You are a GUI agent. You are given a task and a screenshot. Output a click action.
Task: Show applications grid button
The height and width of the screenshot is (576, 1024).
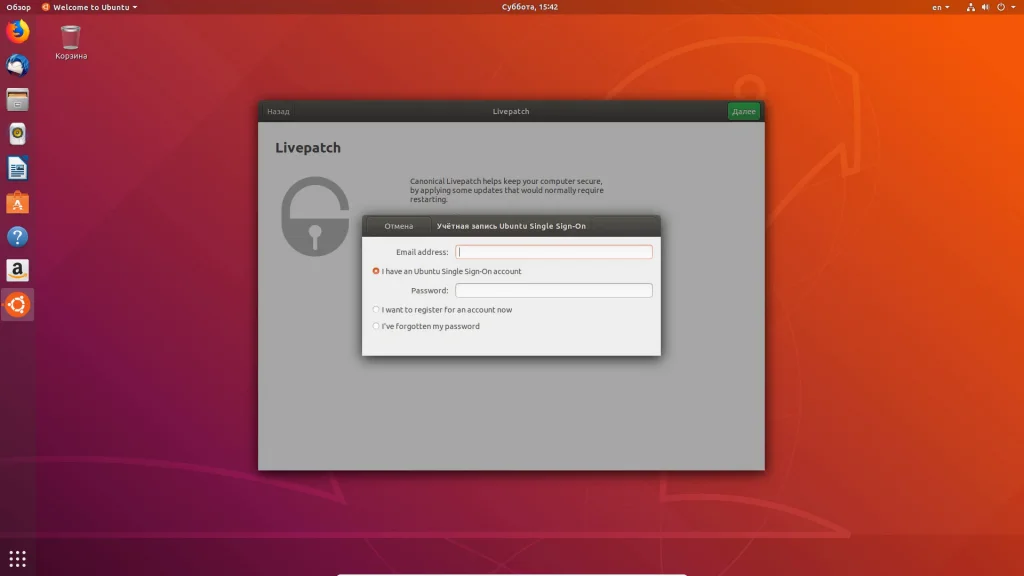18,558
